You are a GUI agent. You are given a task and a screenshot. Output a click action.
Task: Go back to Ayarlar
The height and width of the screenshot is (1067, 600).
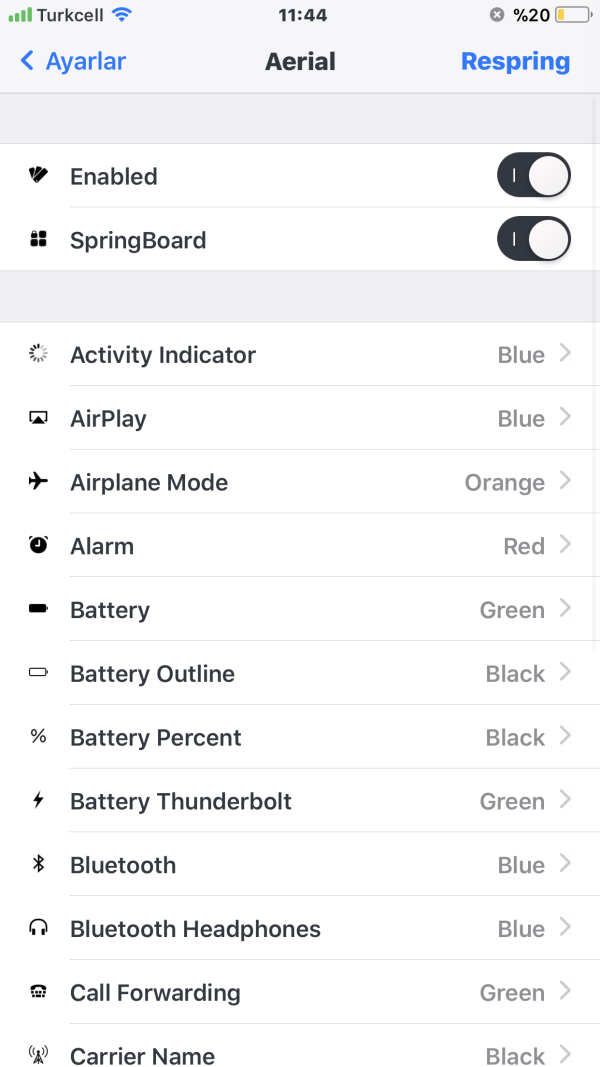pyautogui.click(x=73, y=61)
